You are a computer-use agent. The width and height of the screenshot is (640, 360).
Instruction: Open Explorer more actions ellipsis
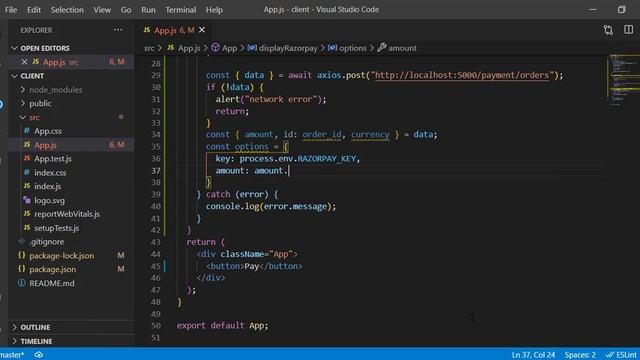pyautogui.click(x=118, y=30)
